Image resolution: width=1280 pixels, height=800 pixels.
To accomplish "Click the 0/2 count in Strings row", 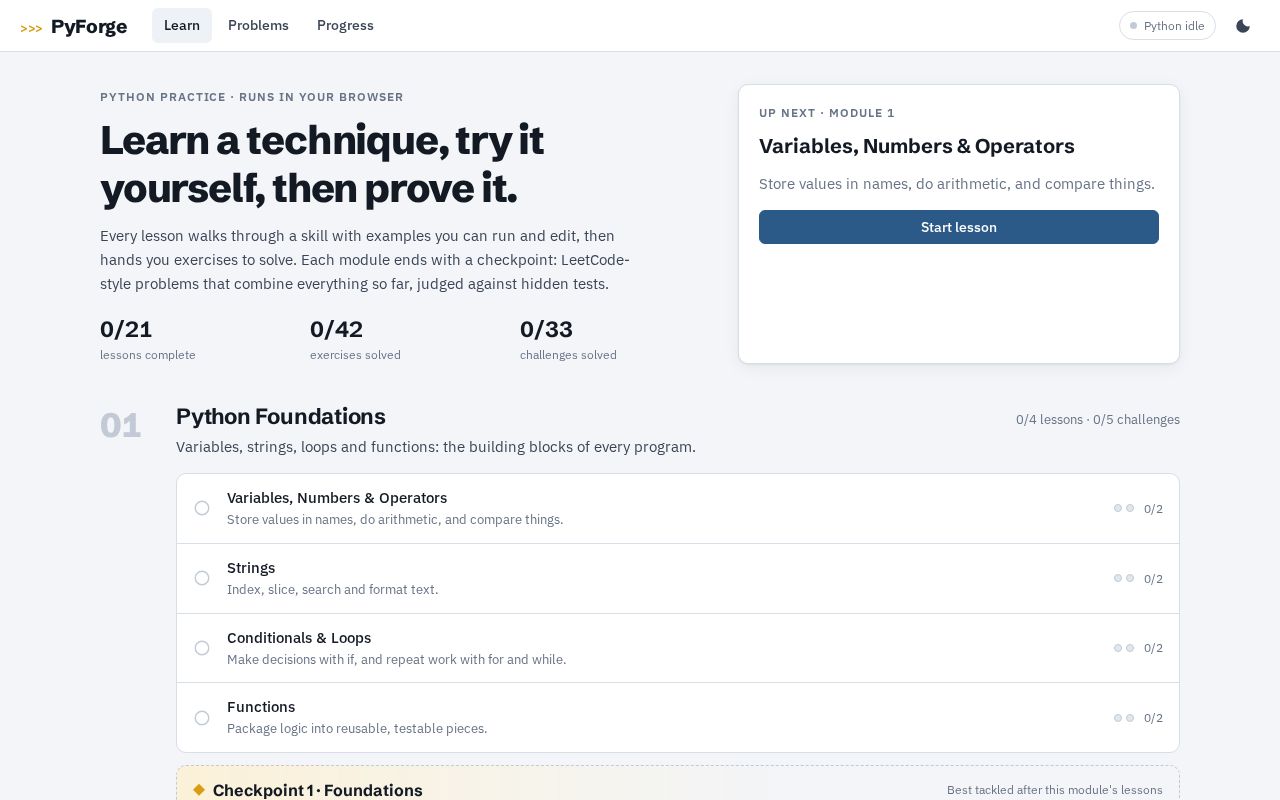I will coord(1153,579).
